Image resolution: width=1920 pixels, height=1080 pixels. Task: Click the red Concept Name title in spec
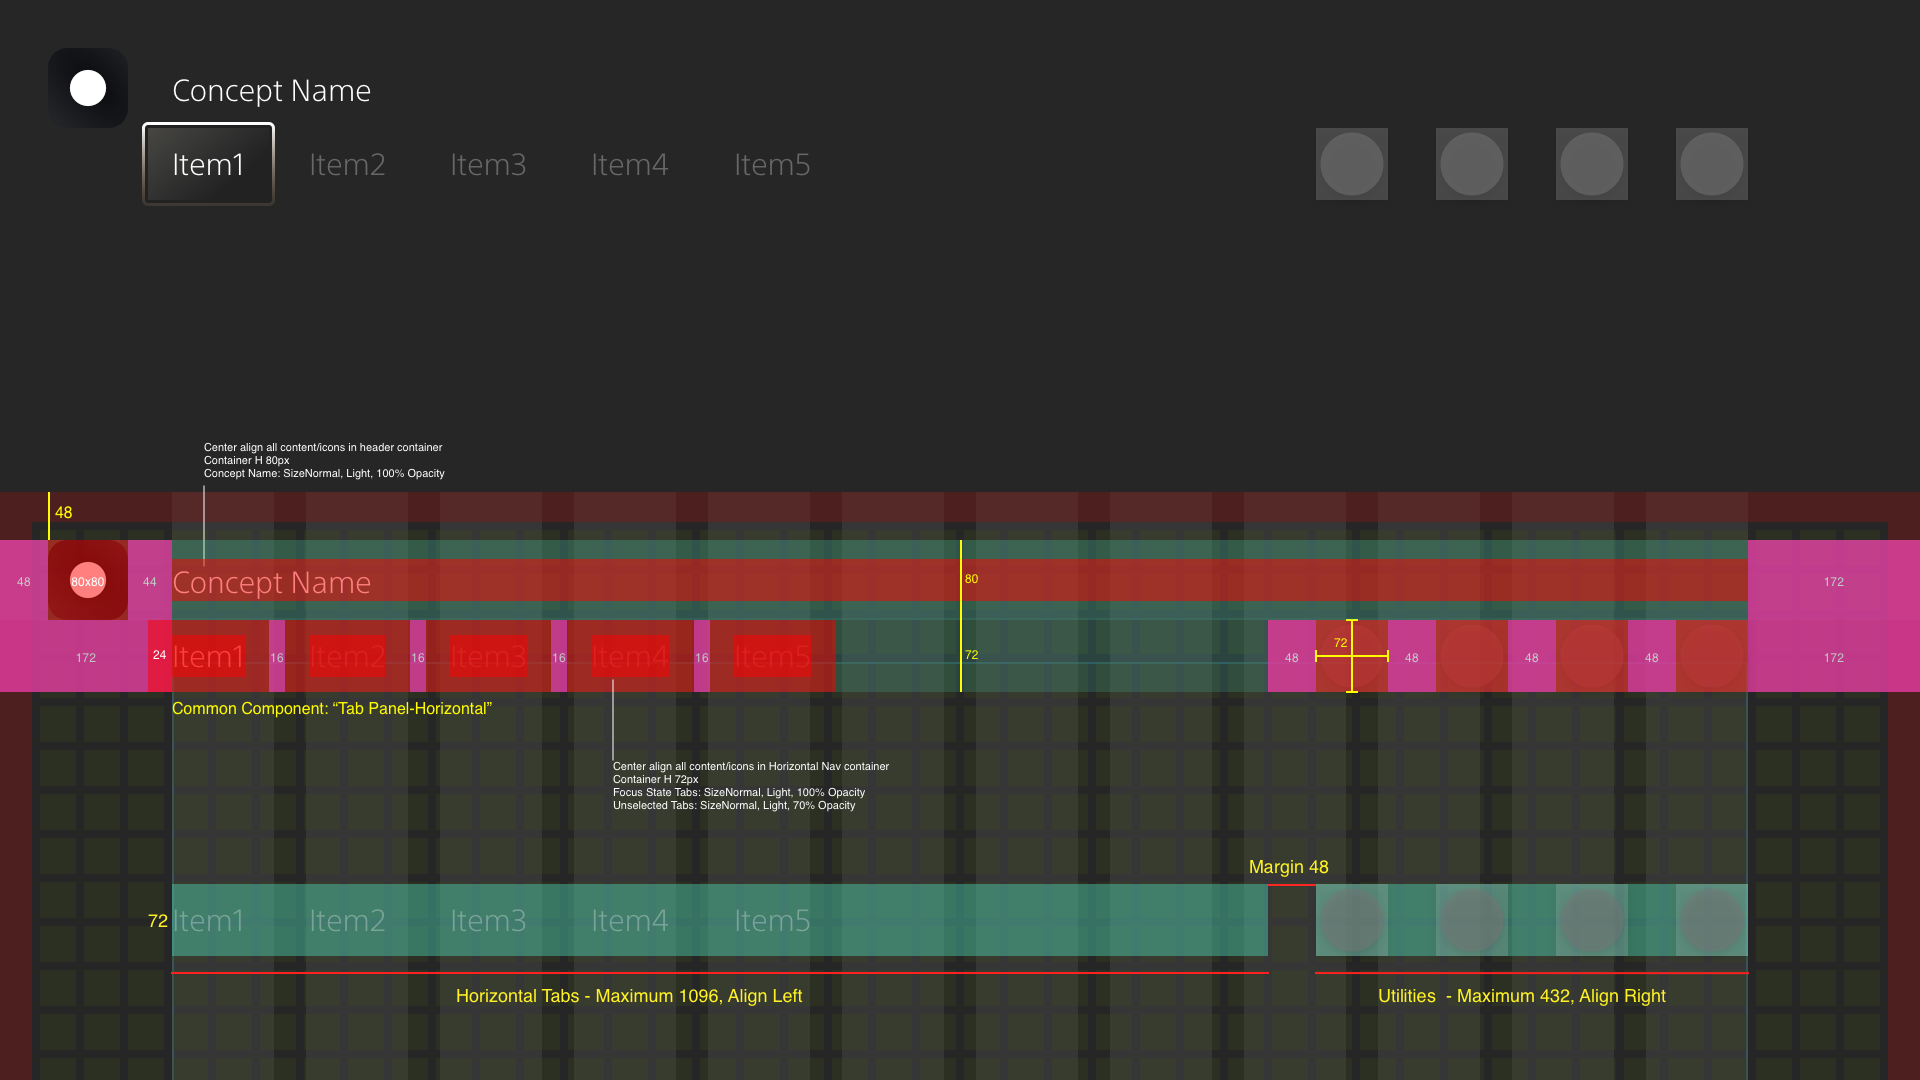pyautogui.click(x=271, y=582)
